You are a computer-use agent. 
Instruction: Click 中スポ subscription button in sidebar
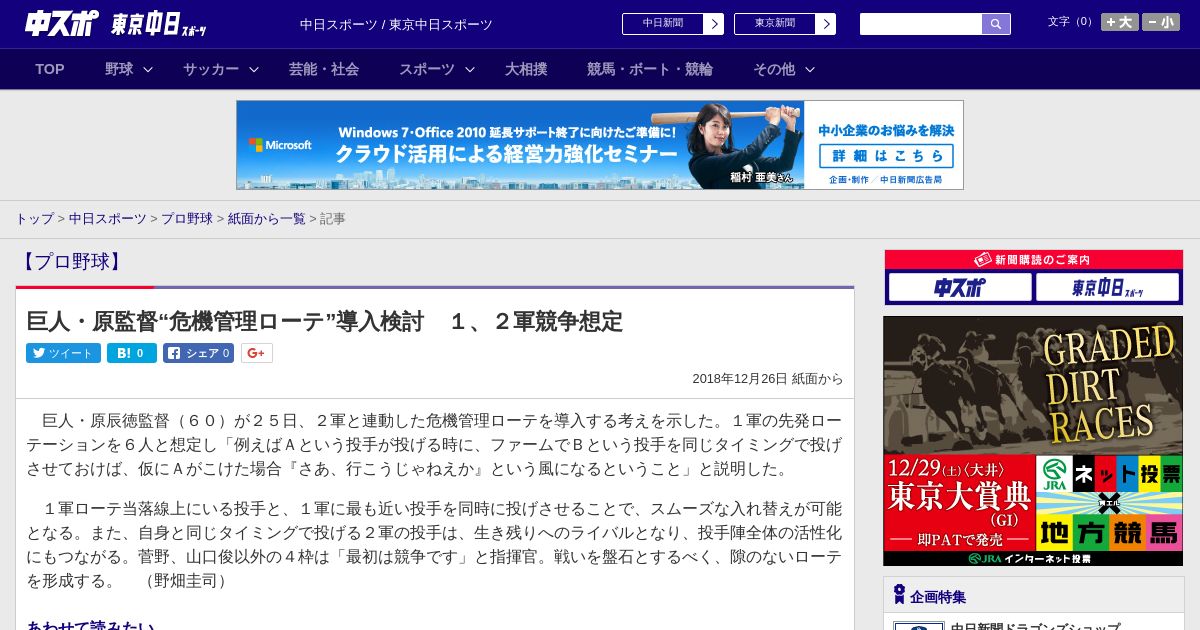[x=960, y=288]
